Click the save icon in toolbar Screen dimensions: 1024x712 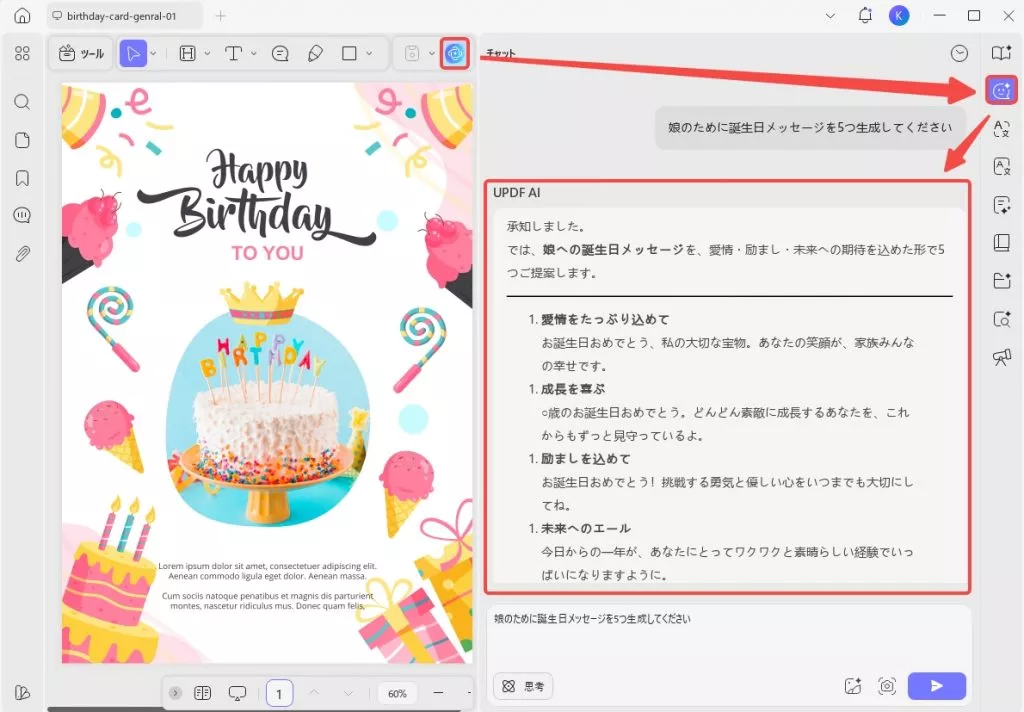click(x=411, y=54)
